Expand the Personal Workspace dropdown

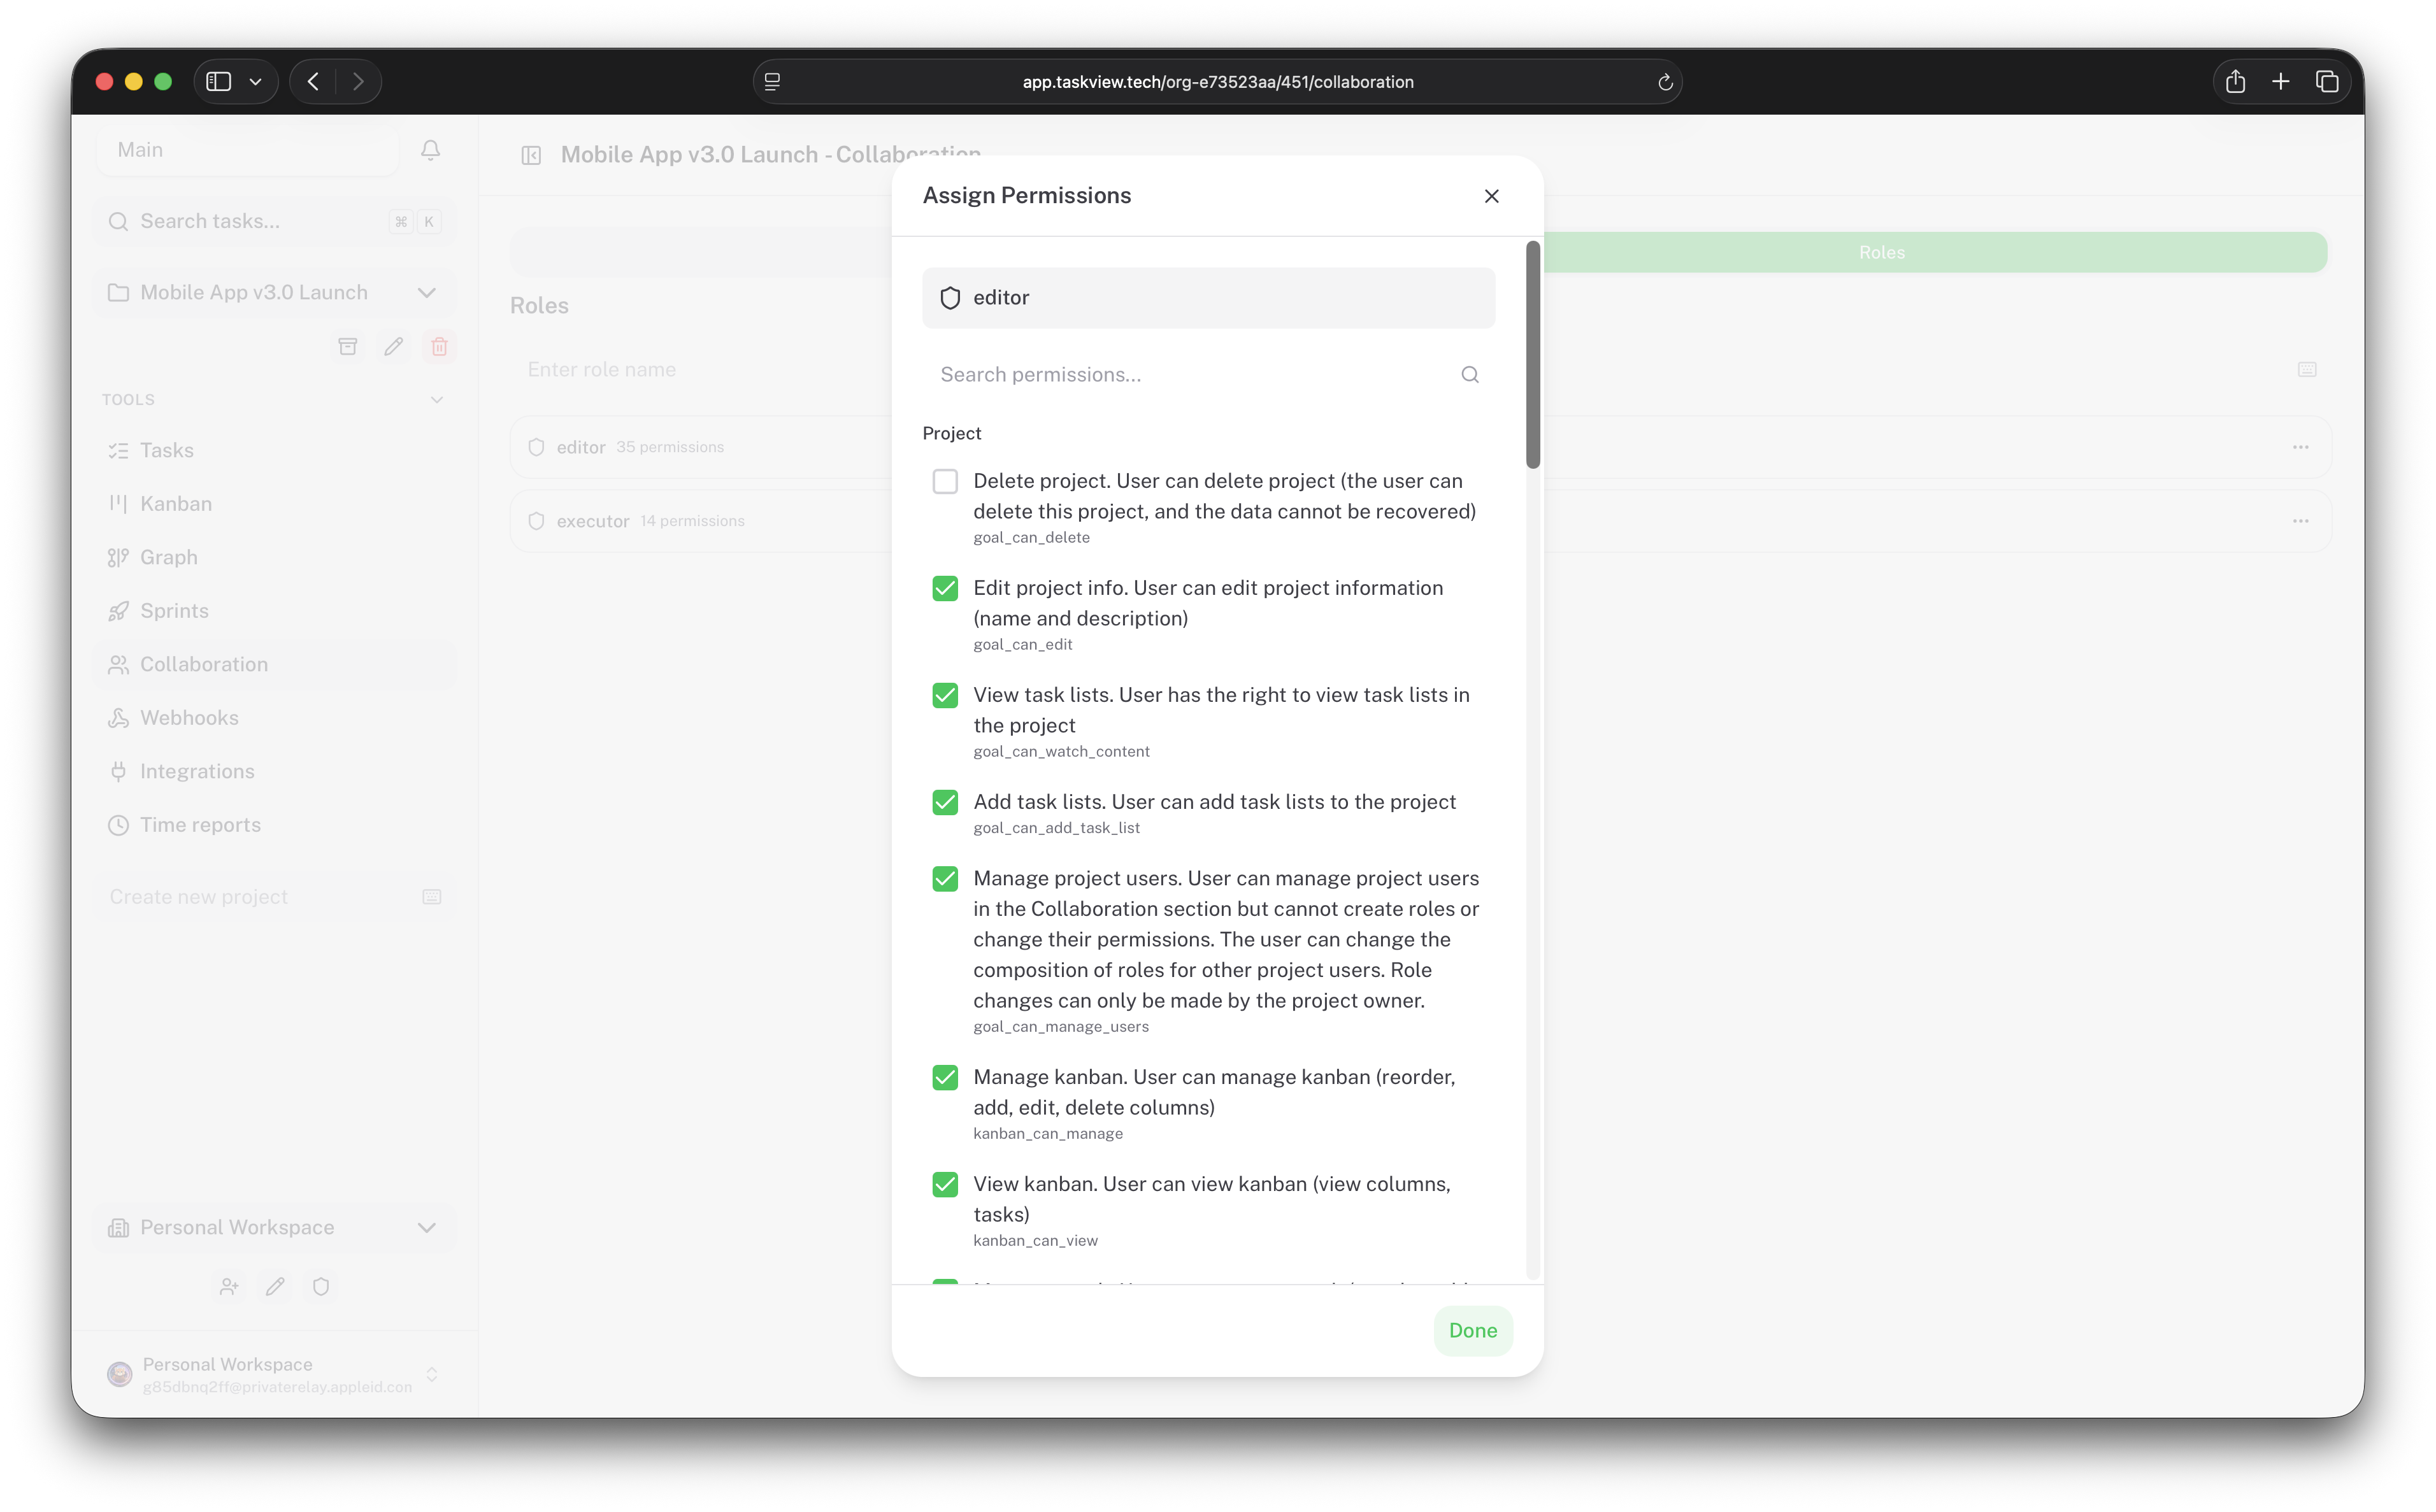coord(427,1227)
